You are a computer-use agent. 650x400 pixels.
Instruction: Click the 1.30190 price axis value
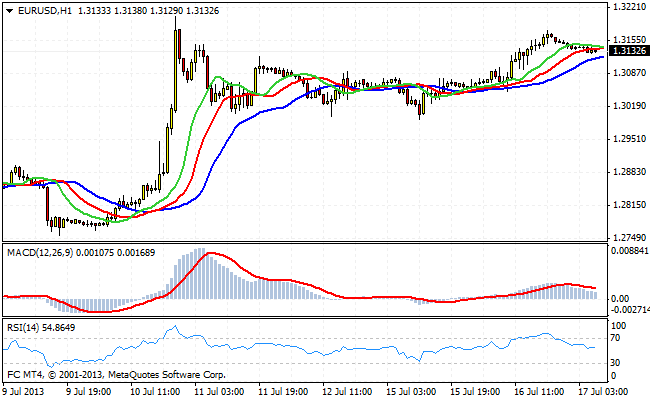[629, 106]
